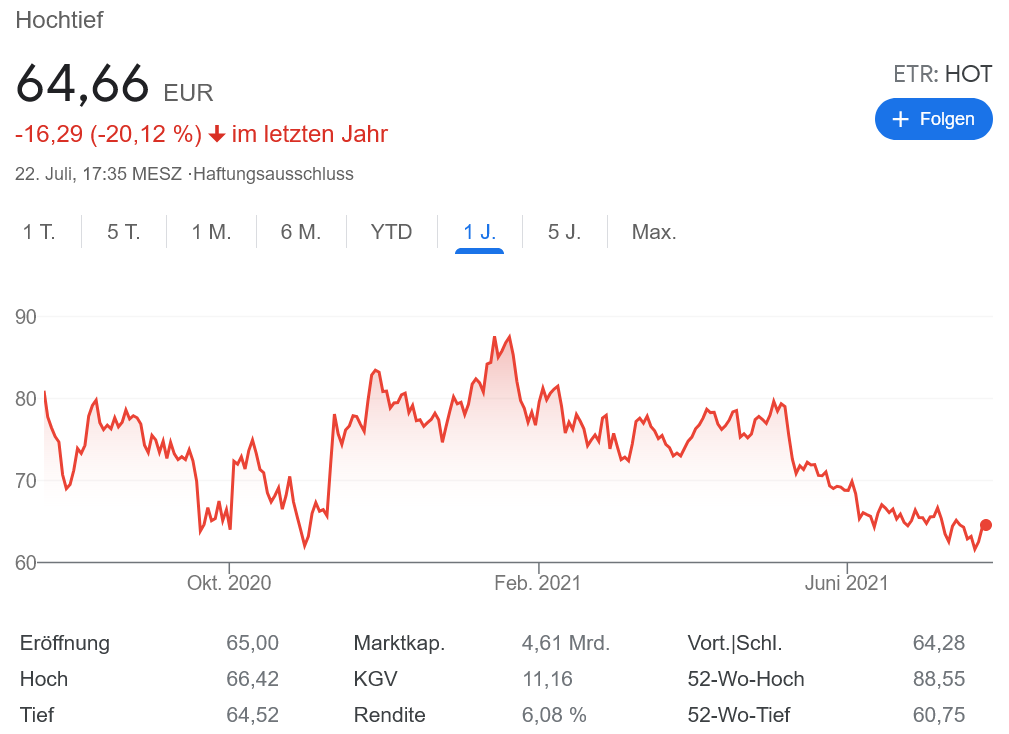Show the 6 M. chart range
Viewport: 1009px width, 734px height.
click(301, 232)
